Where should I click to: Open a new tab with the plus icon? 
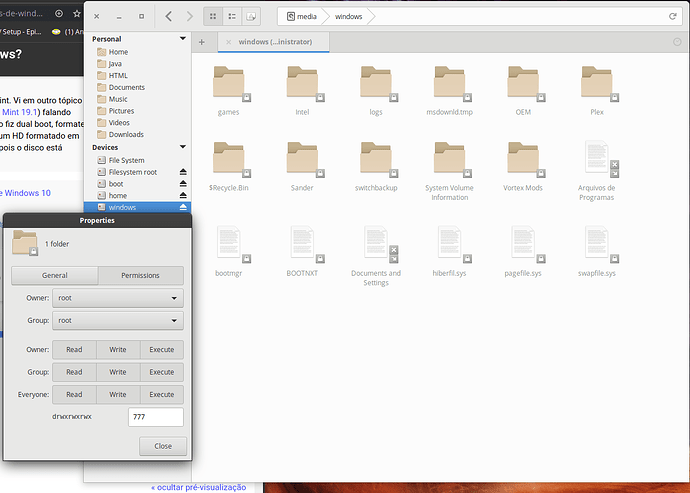(x=202, y=42)
